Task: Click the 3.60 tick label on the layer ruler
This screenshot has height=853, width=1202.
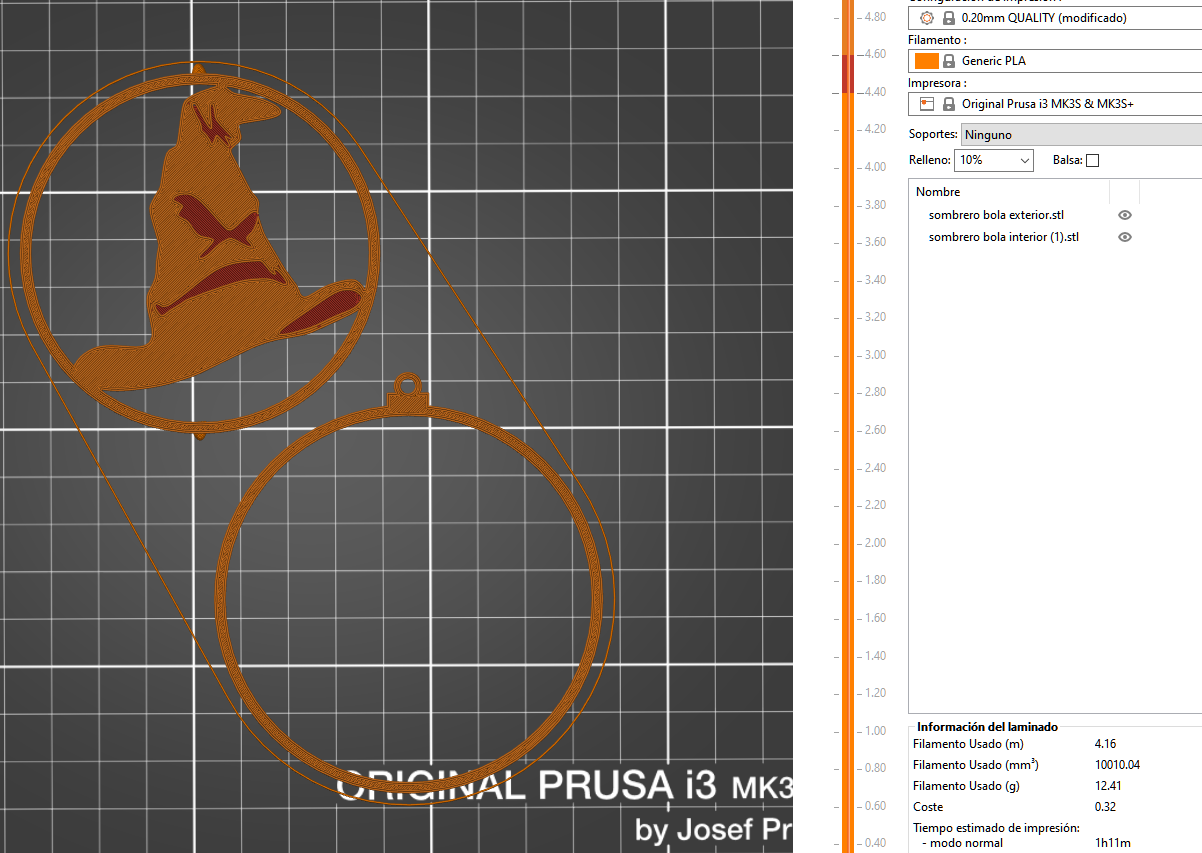Action: 876,242
